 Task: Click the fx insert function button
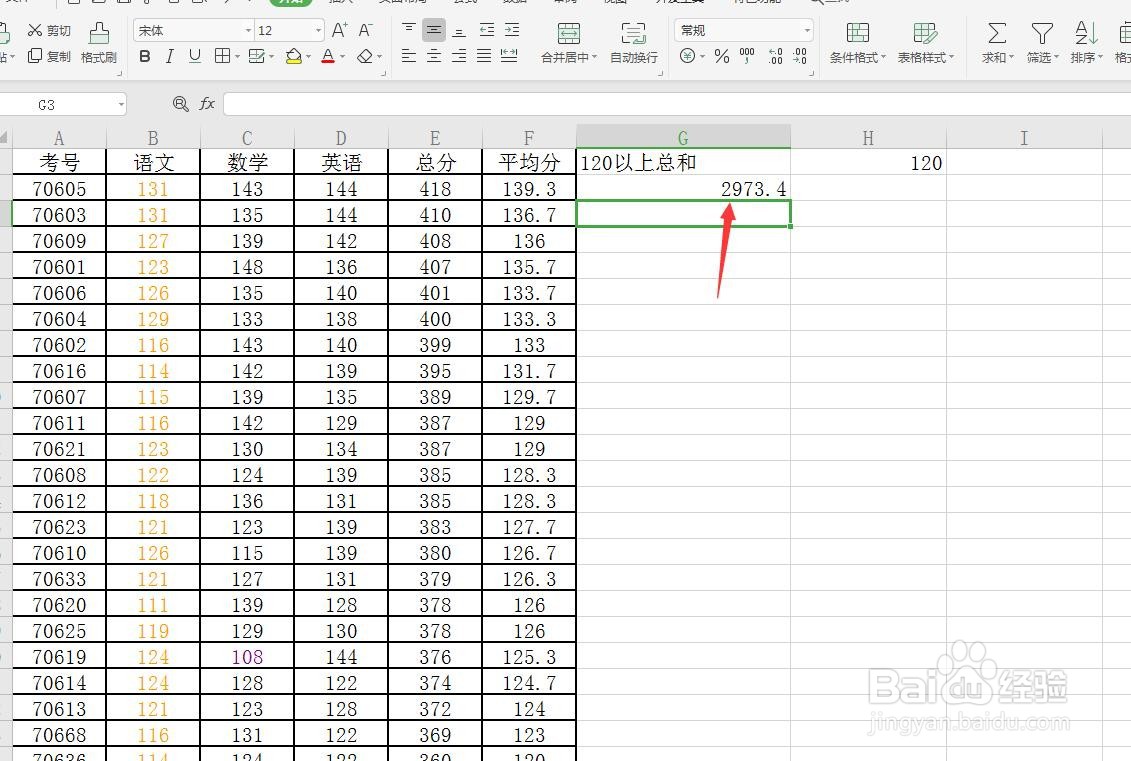point(207,104)
